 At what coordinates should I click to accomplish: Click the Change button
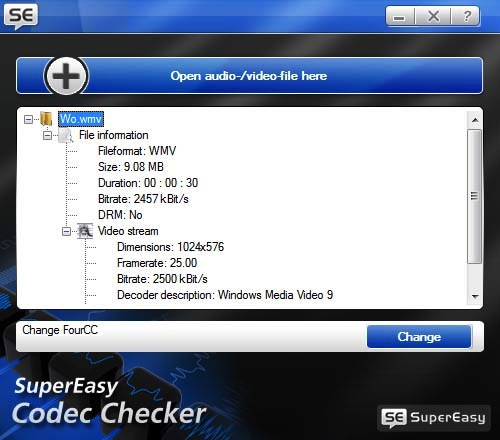pyautogui.click(x=419, y=337)
